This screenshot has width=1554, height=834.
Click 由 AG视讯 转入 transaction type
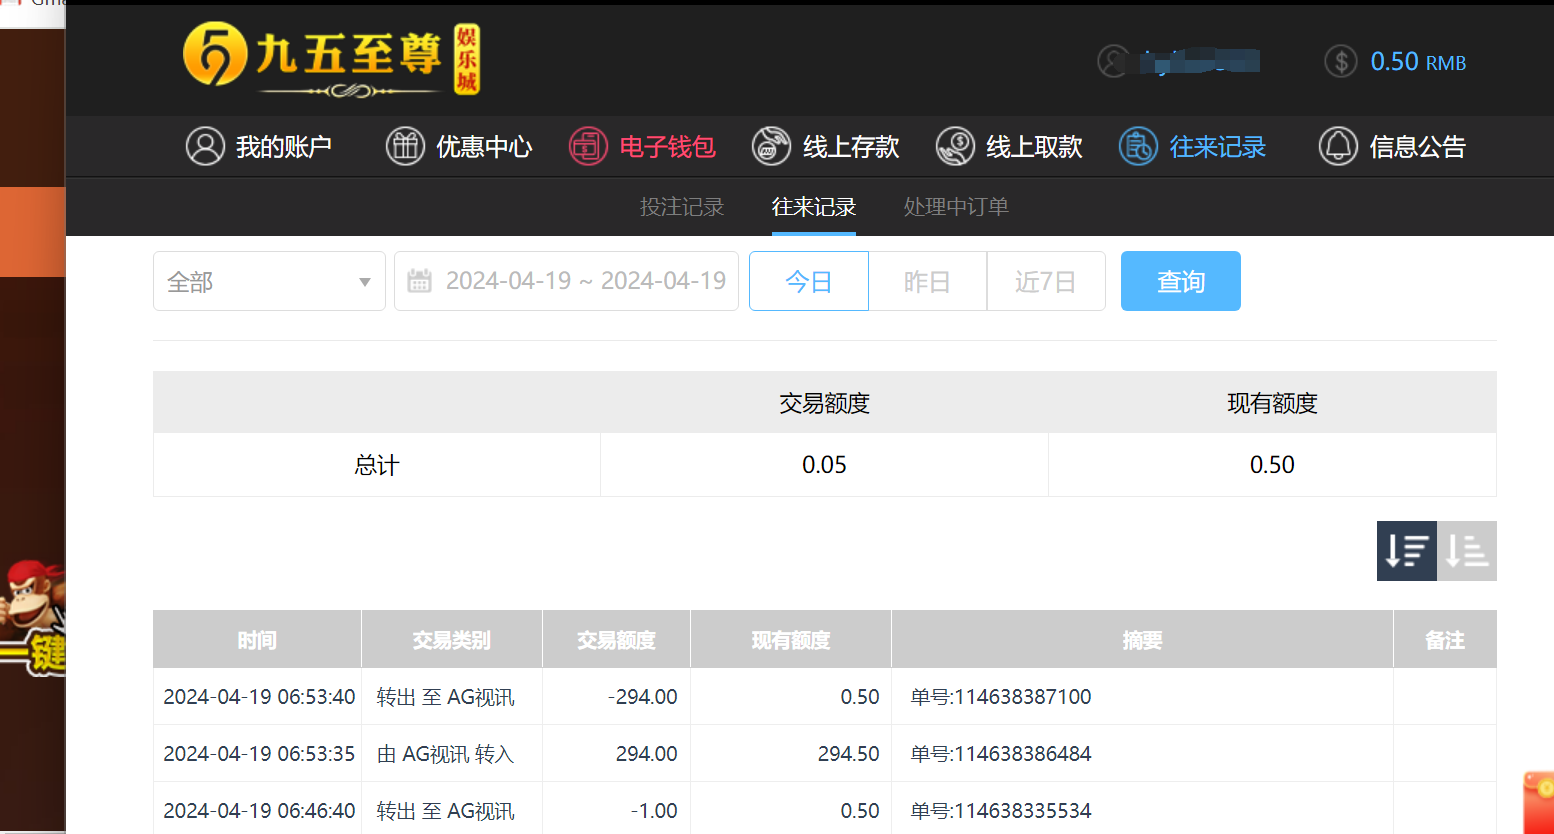(445, 754)
